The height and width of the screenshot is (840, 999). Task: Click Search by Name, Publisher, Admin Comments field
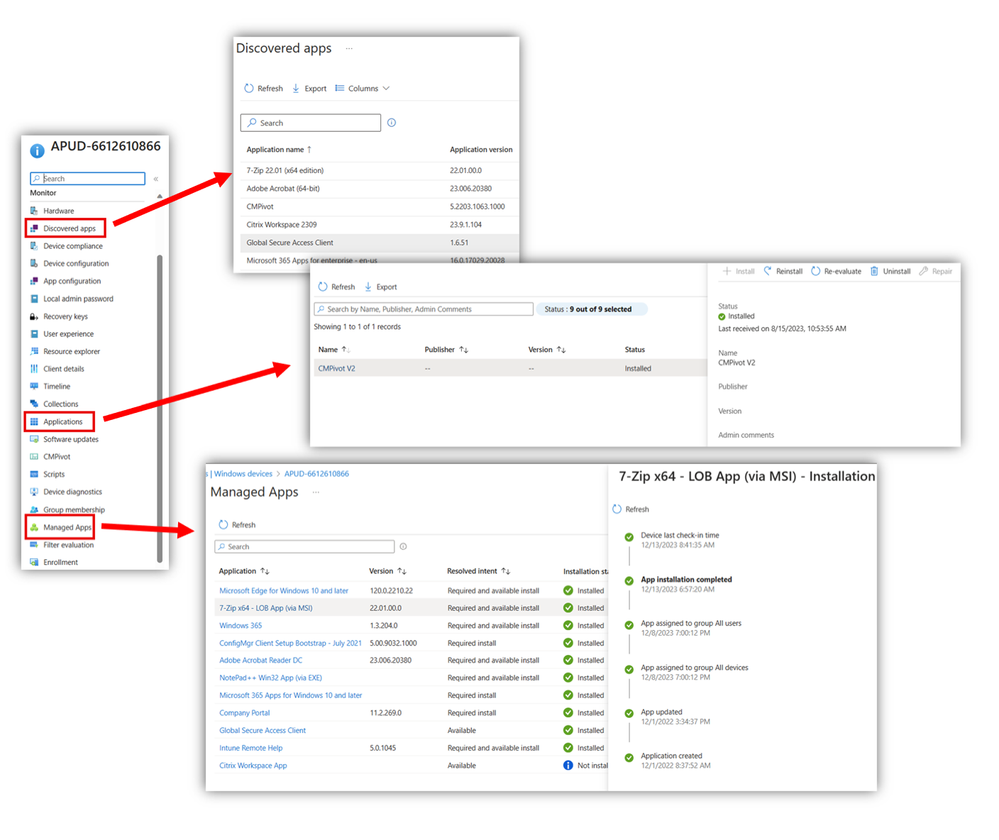[x=423, y=309]
